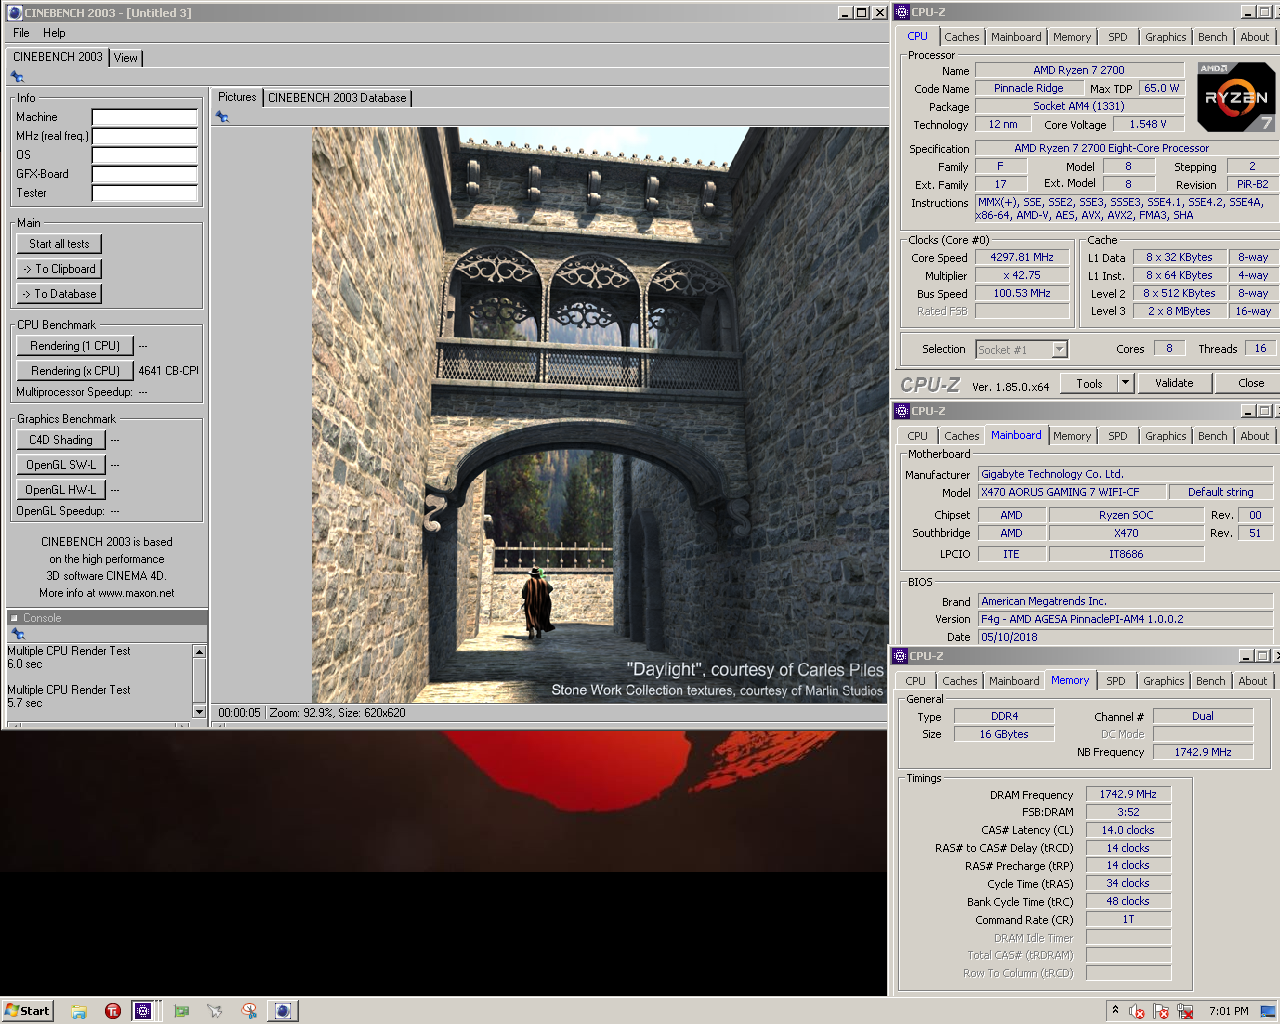Select the Pictures tab
The height and width of the screenshot is (1024, 1280).
(237, 97)
